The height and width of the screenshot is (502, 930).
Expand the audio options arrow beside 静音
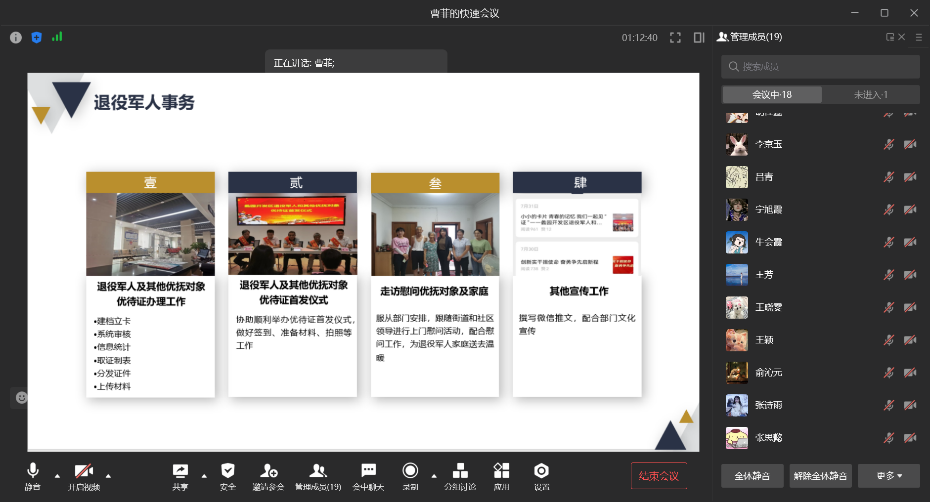57,475
